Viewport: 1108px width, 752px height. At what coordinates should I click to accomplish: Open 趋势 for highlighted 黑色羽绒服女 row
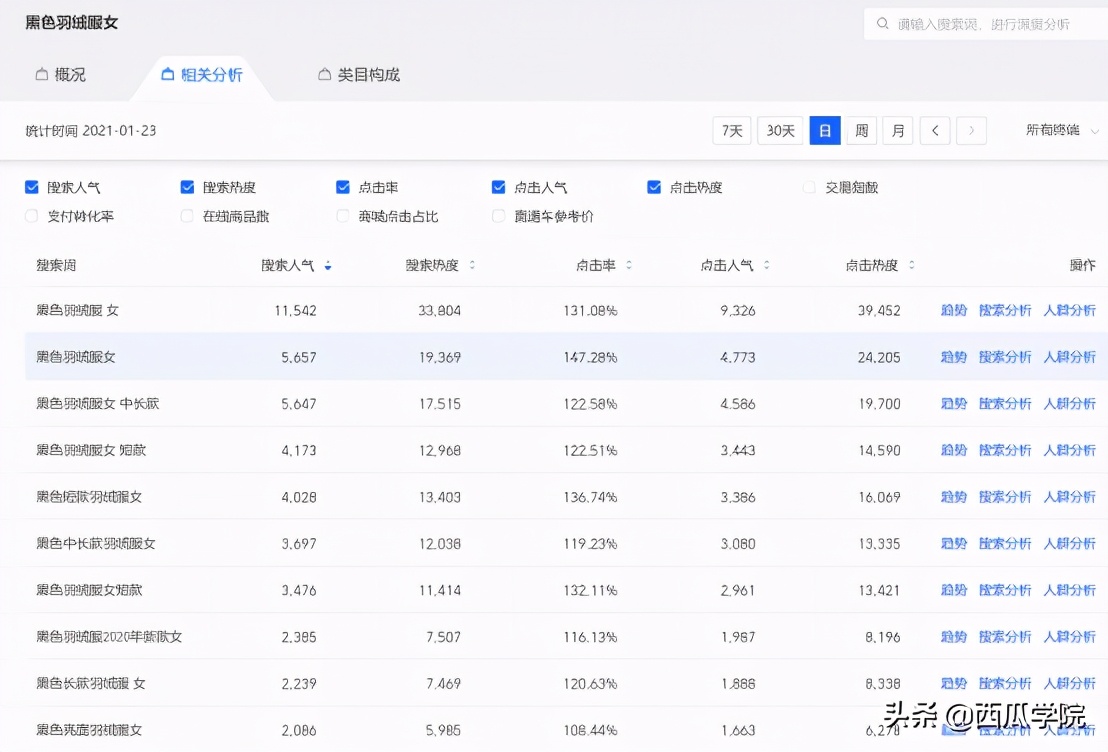pyautogui.click(x=953, y=357)
